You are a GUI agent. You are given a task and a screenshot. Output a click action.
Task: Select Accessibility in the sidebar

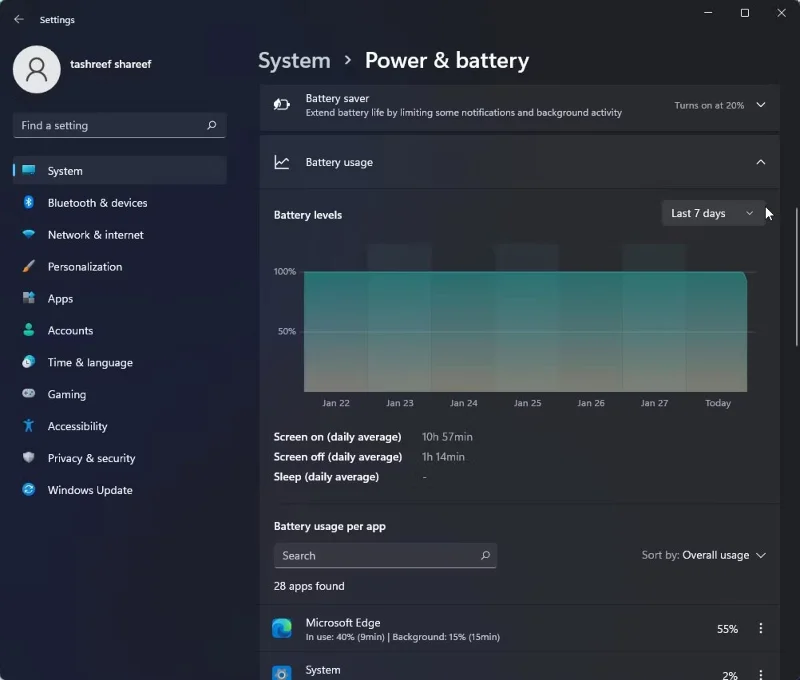pyautogui.click(x=75, y=426)
